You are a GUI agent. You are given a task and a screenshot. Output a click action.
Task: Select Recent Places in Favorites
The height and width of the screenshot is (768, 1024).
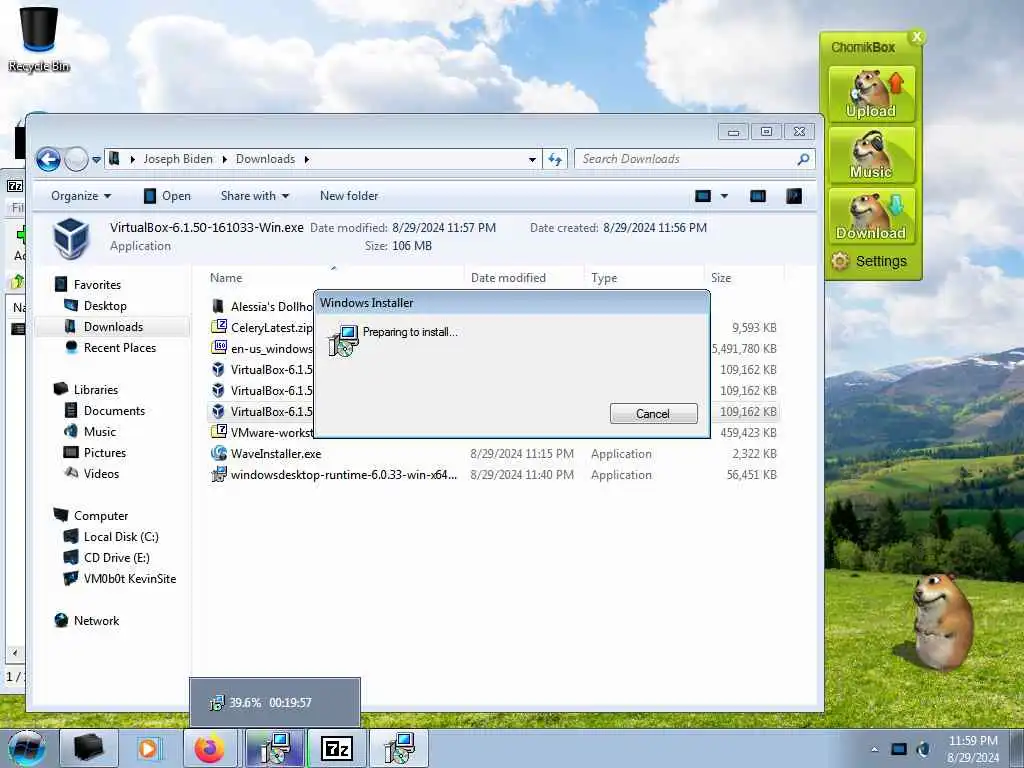(x=120, y=347)
